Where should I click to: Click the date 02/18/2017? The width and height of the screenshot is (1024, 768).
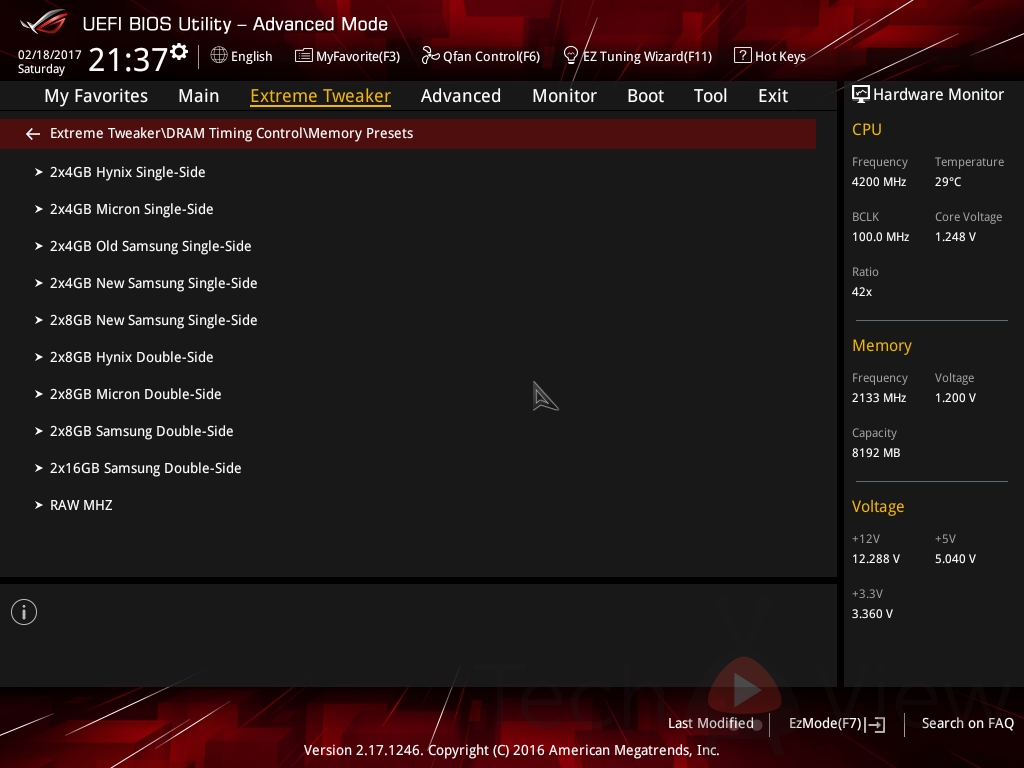pos(49,55)
